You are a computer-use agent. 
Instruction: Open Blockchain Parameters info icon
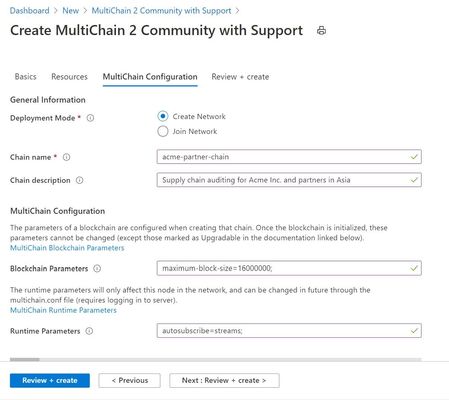97,269
